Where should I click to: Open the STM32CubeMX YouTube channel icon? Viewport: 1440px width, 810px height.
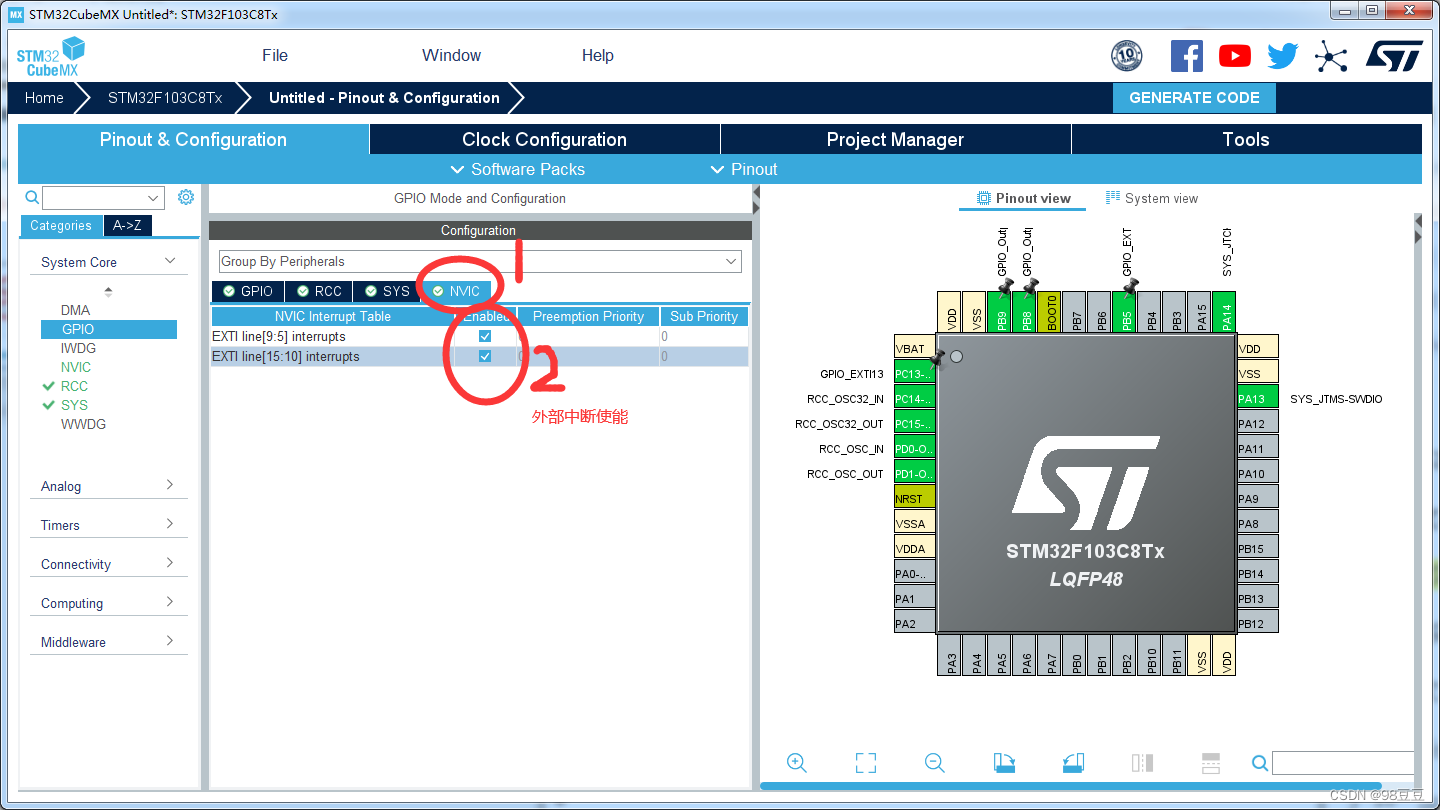[1234, 56]
